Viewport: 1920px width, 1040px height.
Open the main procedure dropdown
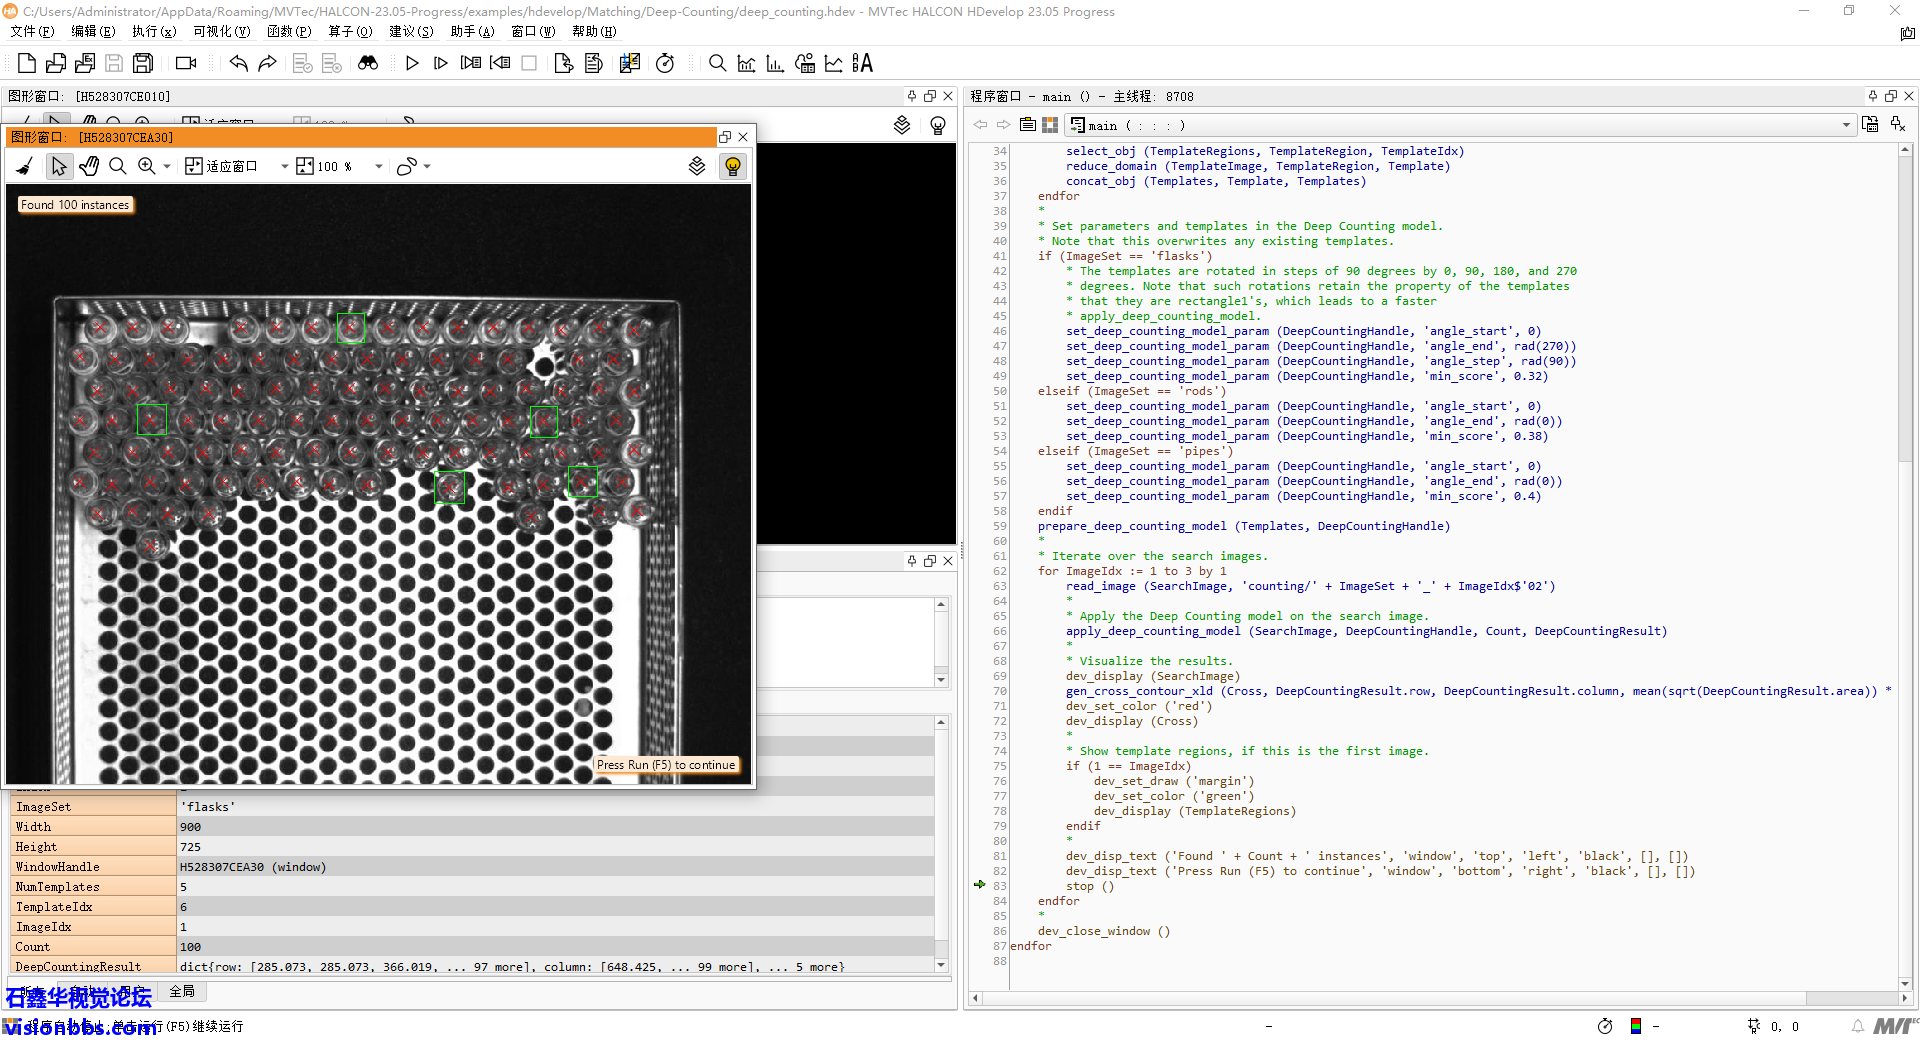1845,125
